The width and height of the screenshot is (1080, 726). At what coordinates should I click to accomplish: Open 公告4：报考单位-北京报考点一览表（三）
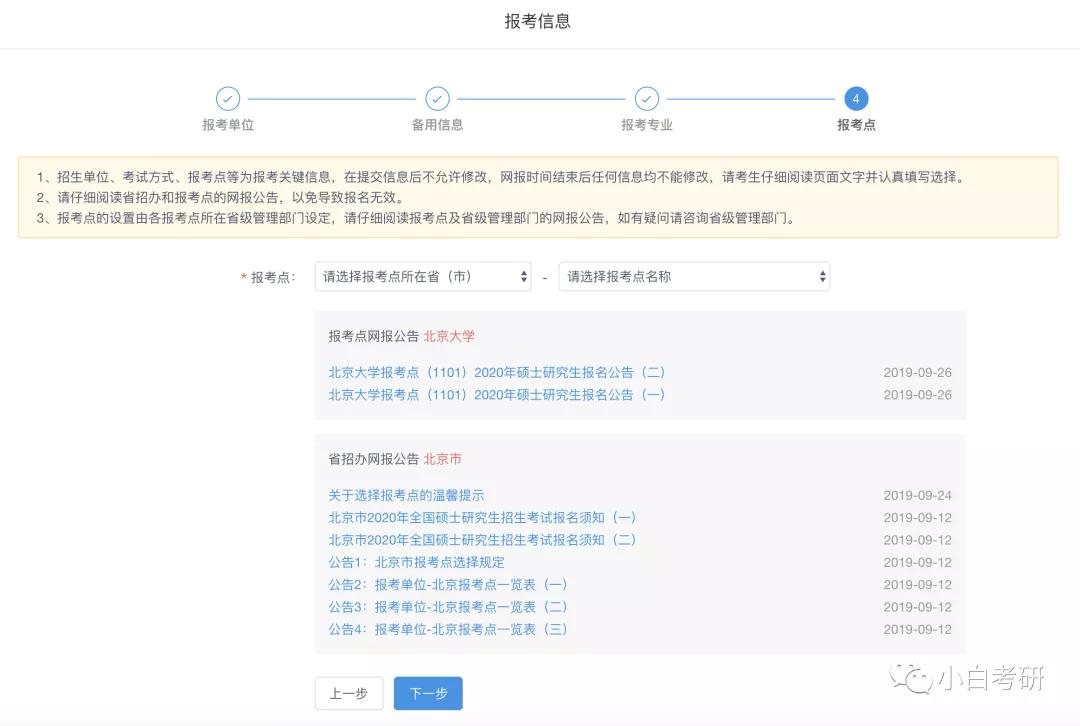coord(448,630)
